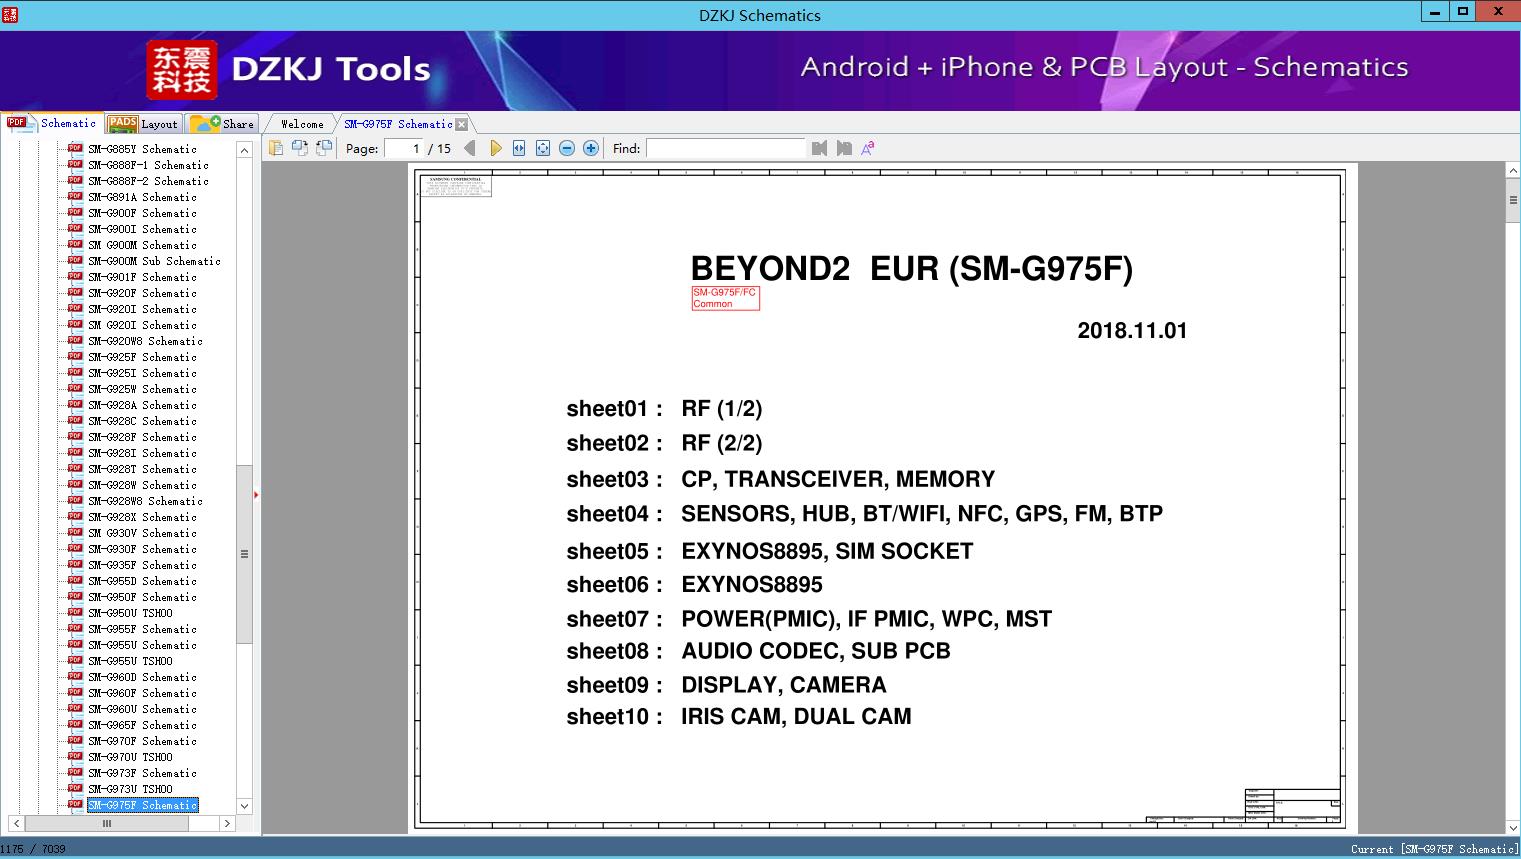
Task: Click the page number input field
Action: pos(403,148)
